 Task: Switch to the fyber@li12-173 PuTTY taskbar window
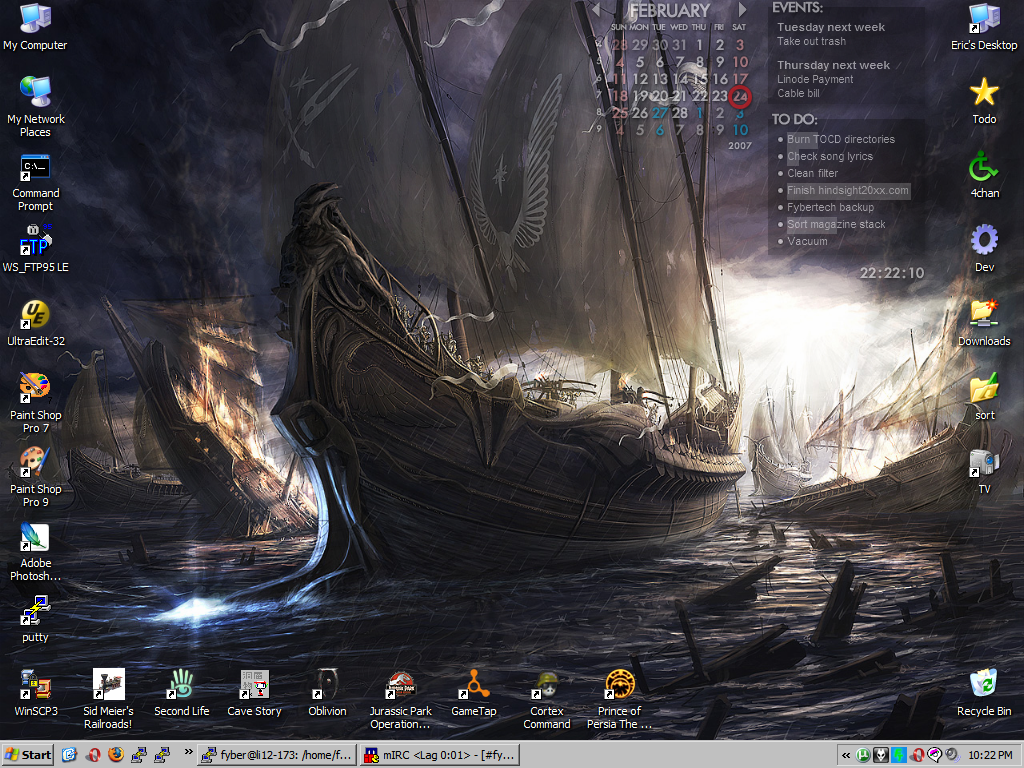[278, 755]
